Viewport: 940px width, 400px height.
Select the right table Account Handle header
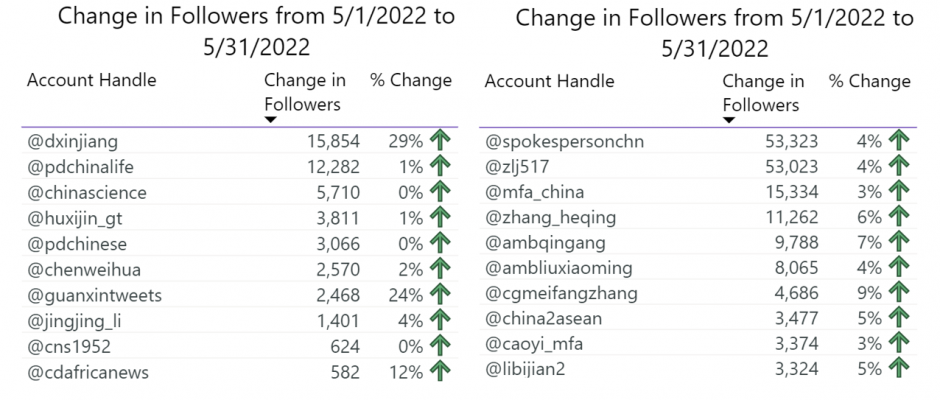[x=550, y=81]
